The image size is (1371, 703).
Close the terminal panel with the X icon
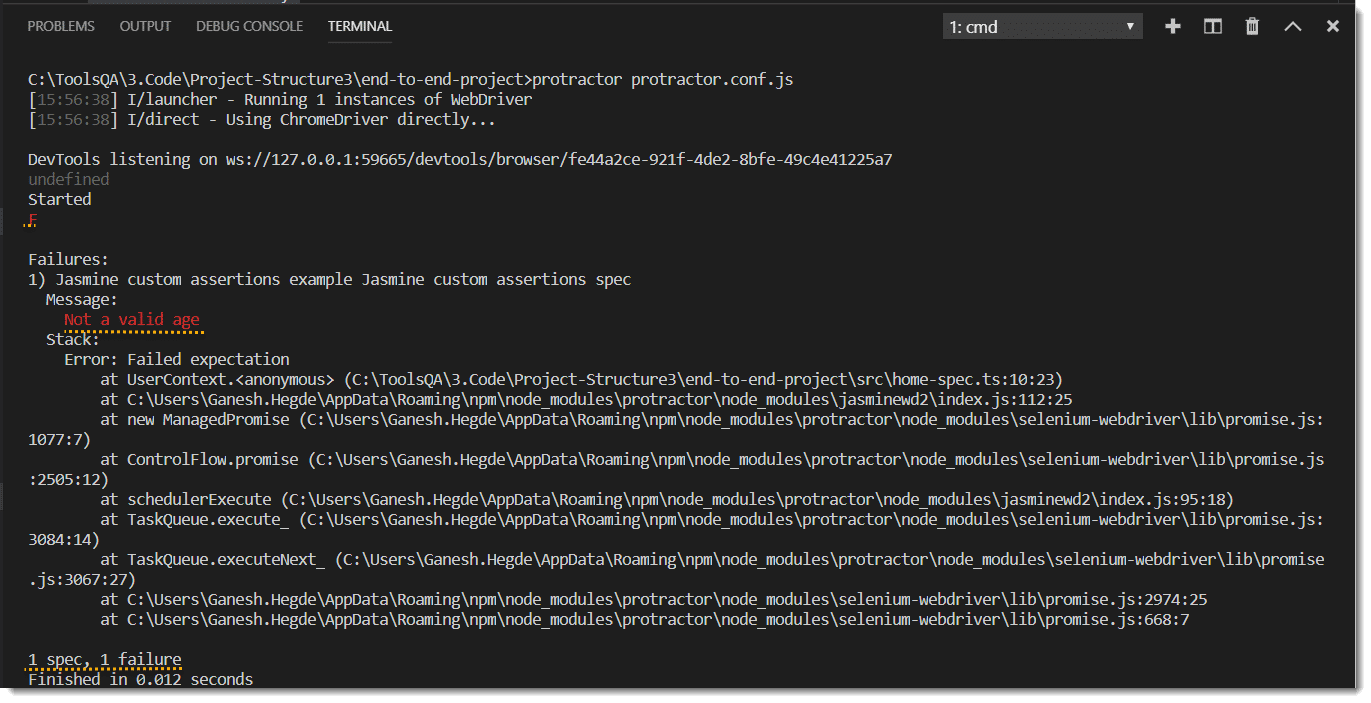pos(1331,25)
